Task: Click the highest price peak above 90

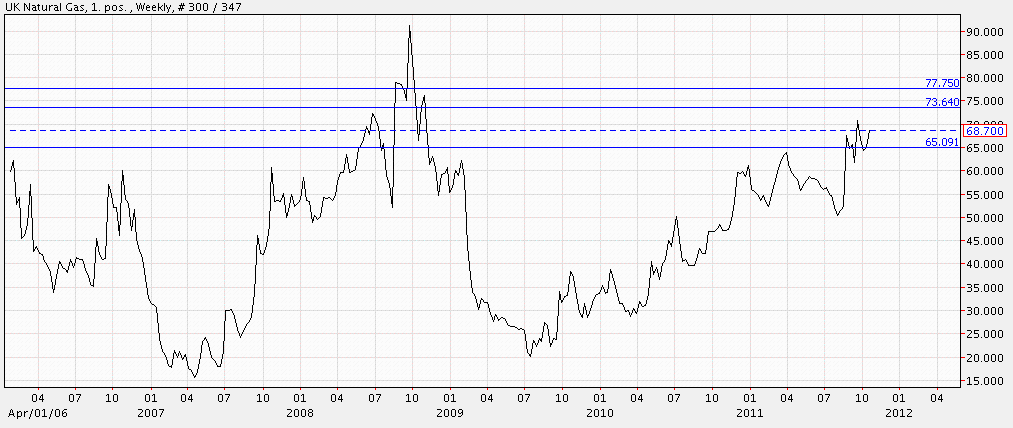Action: pos(410,27)
